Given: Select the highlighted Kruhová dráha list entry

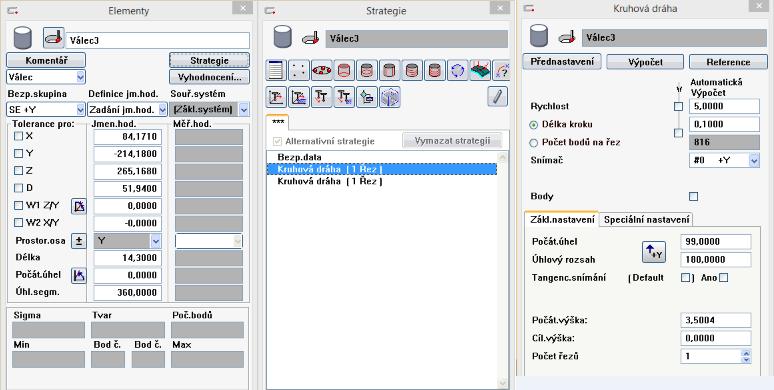Looking at the screenshot, I should point(382,169).
